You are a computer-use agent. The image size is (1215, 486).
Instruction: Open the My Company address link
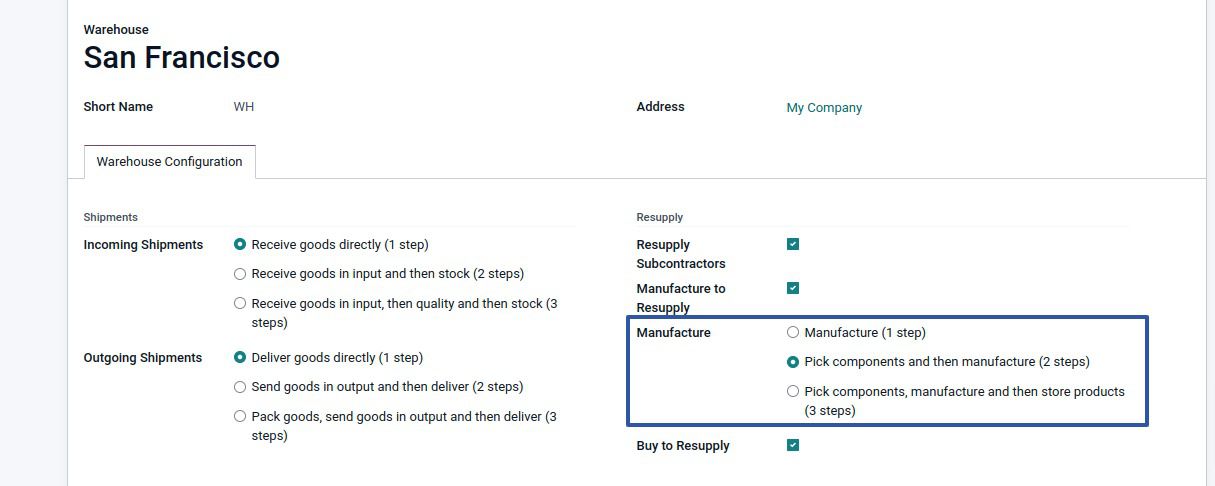[824, 108]
